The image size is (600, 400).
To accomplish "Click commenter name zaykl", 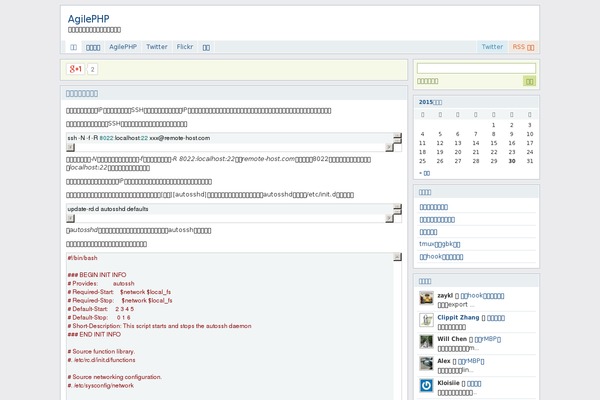I will pos(445,296).
